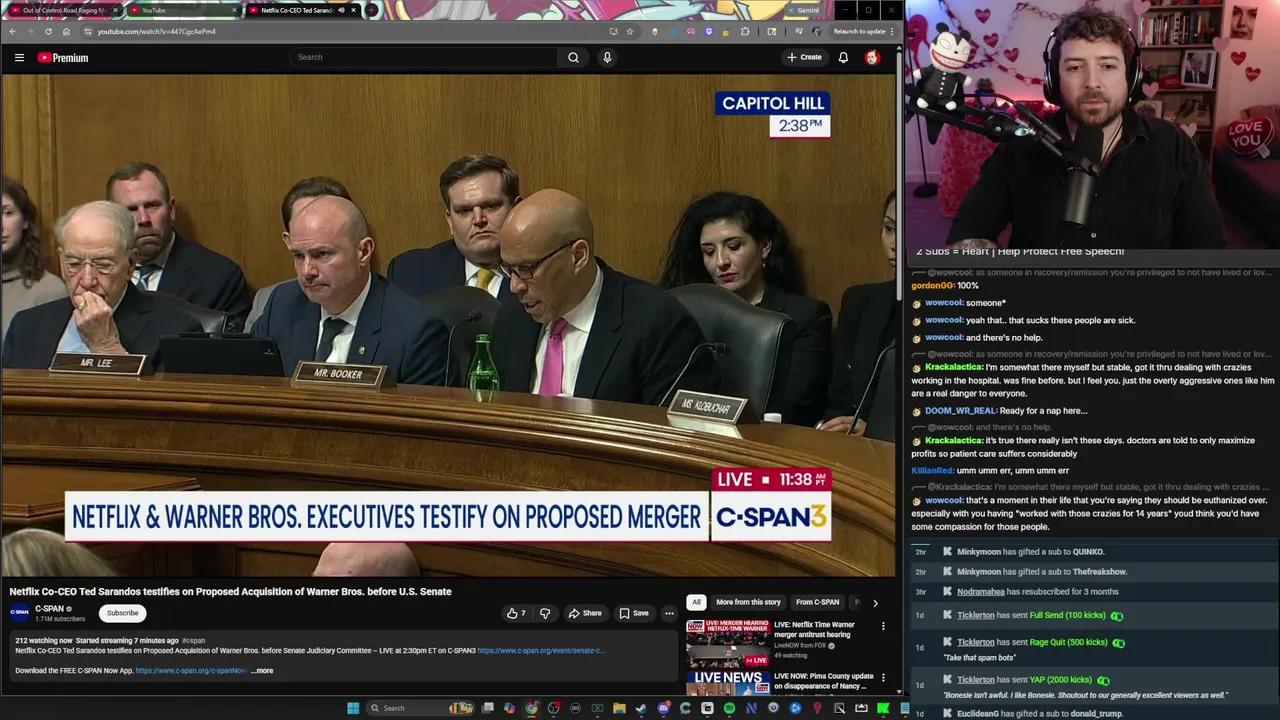1280x720 pixels.
Task: Open YouTube account avatar menu
Action: tap(872, 57)
